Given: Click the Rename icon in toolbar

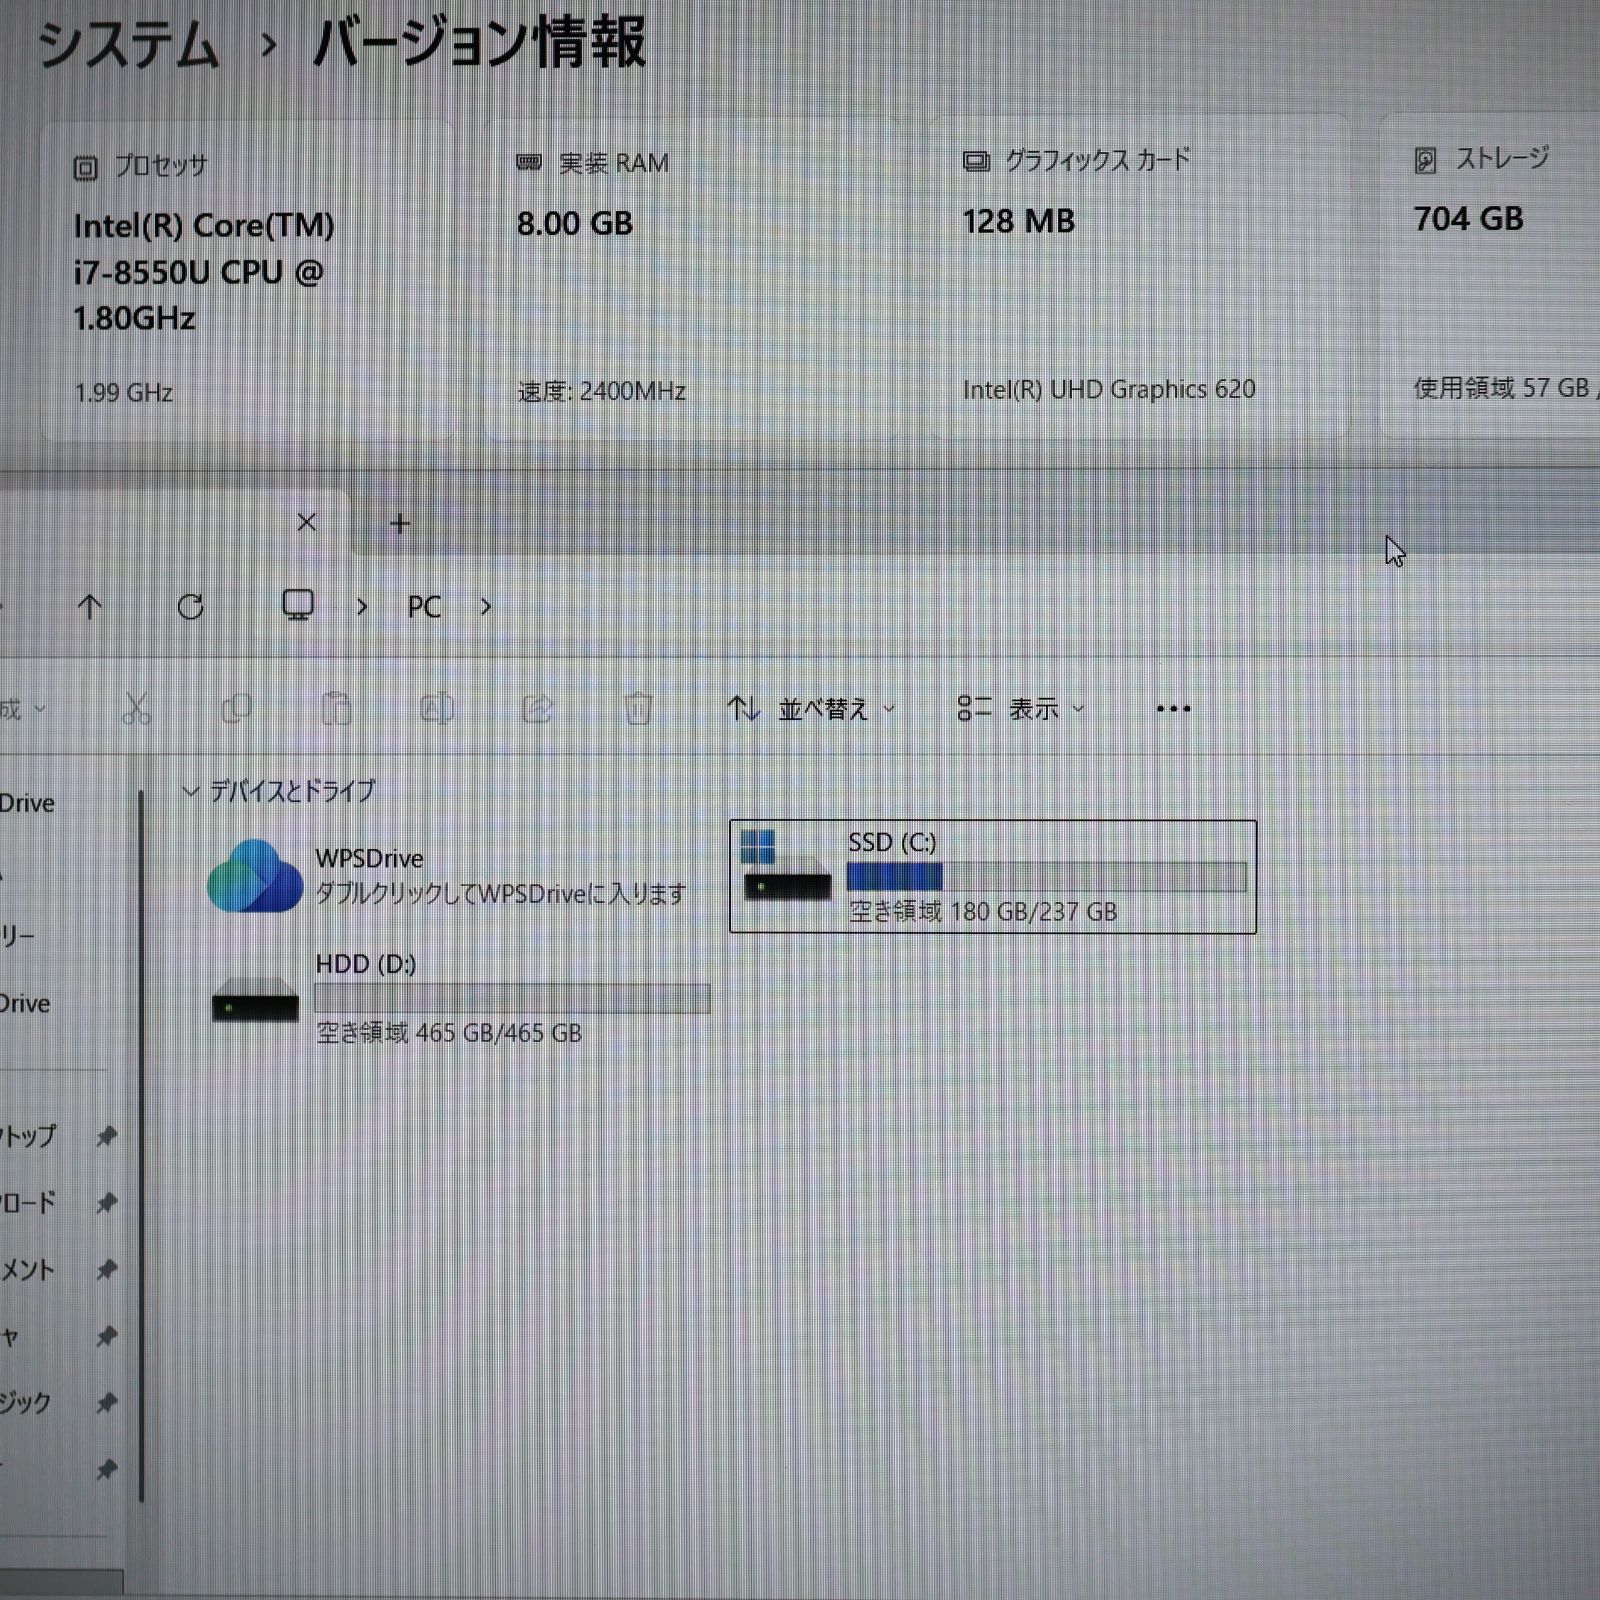Looking at the screenshot, I should click(x=437, y=709).
